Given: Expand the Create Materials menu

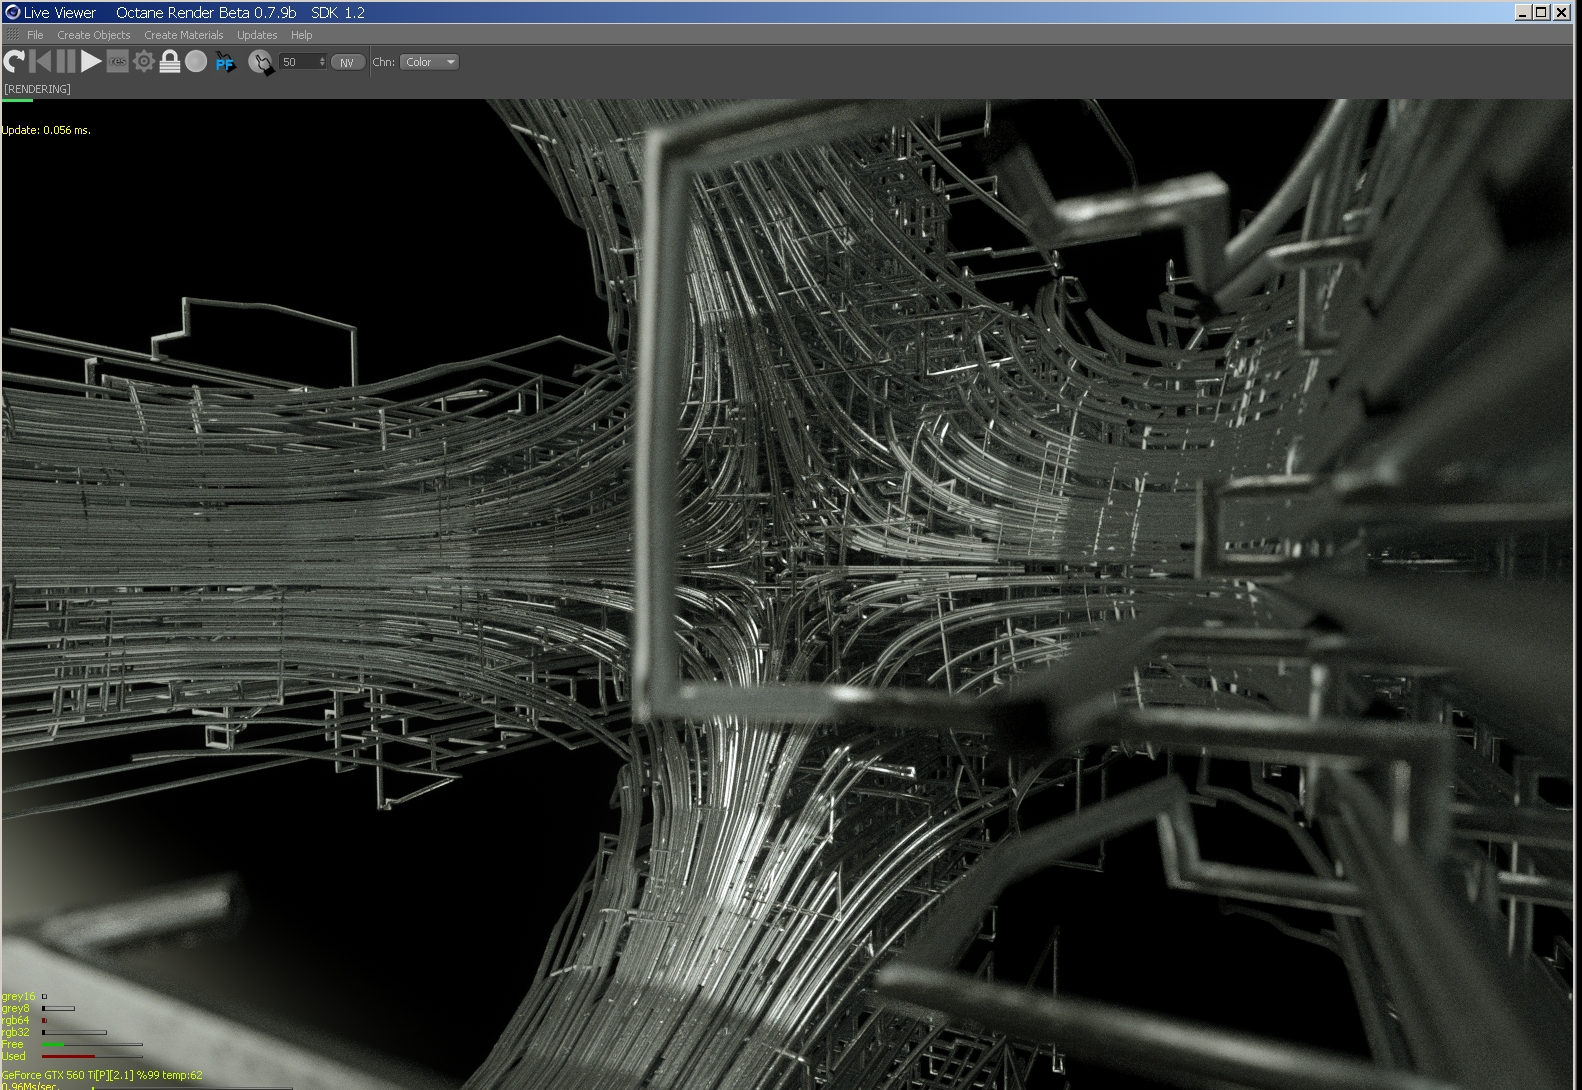Looking at the screenshot, I should coord(183,35).
